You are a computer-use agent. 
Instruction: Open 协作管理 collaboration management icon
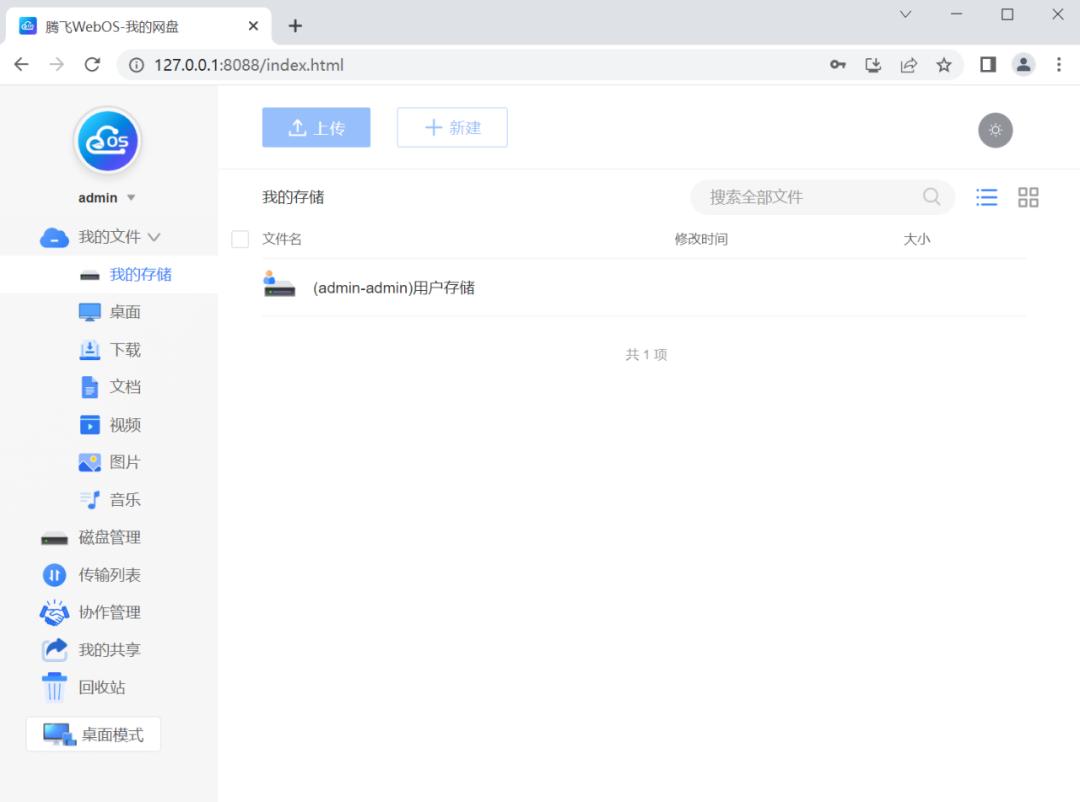click(54, 612)
